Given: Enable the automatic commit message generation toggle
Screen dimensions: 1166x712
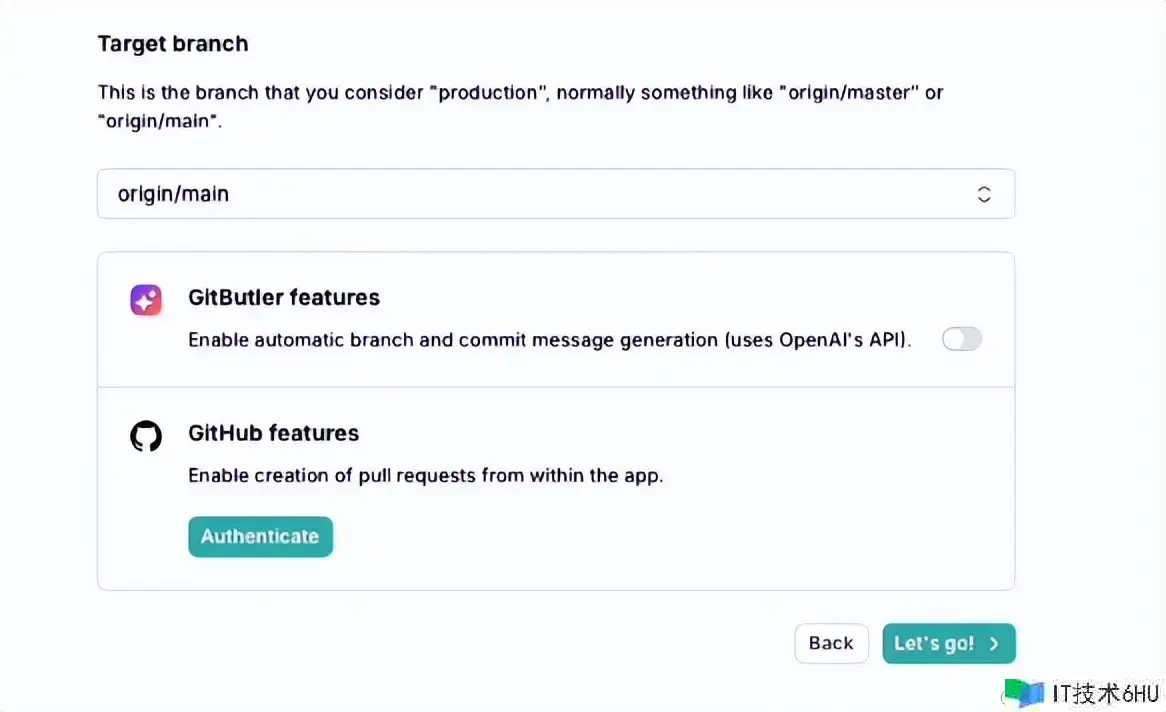Looking at the screenshot, I should pyautogui.click(x=962, y=340).
